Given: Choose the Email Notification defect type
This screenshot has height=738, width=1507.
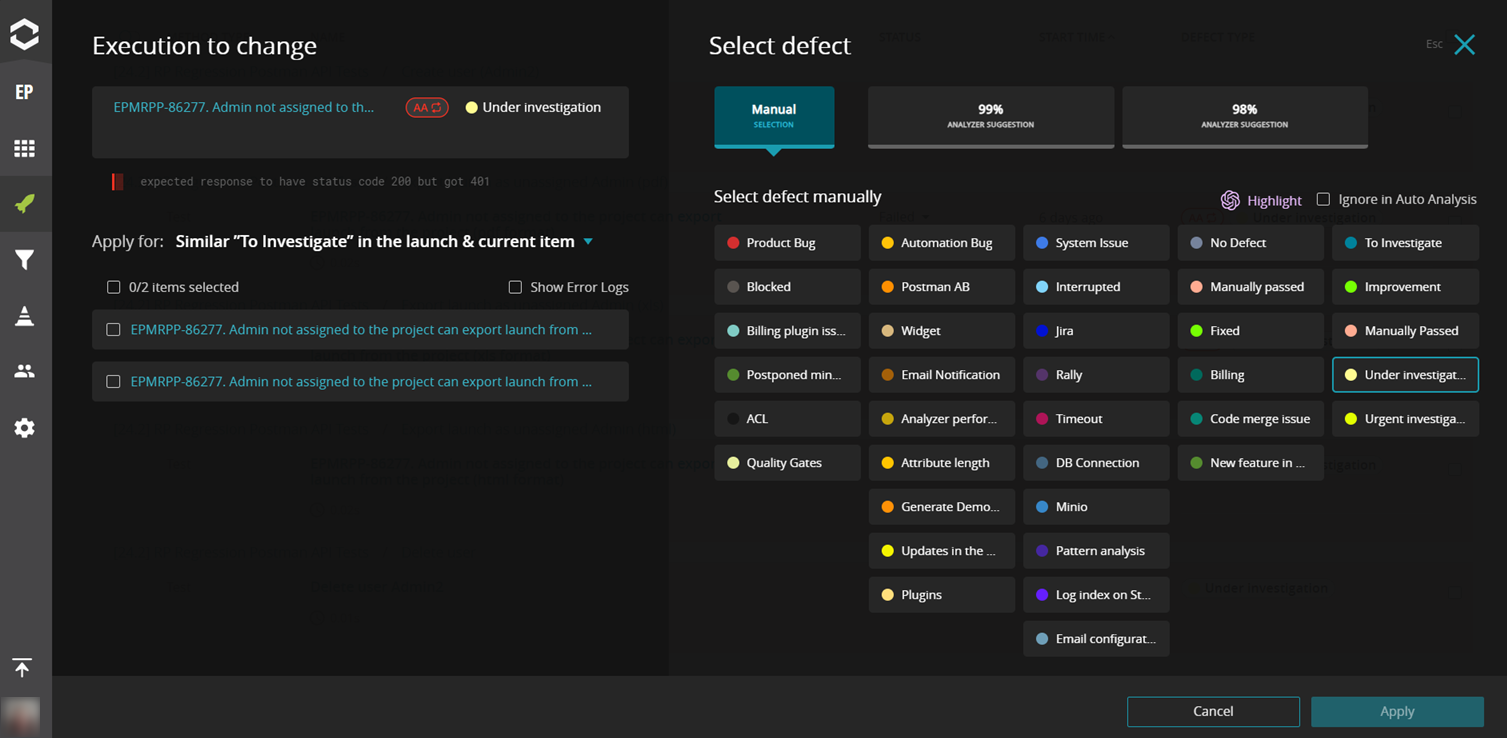Looking at the screenshot, I should click(942, 375).
